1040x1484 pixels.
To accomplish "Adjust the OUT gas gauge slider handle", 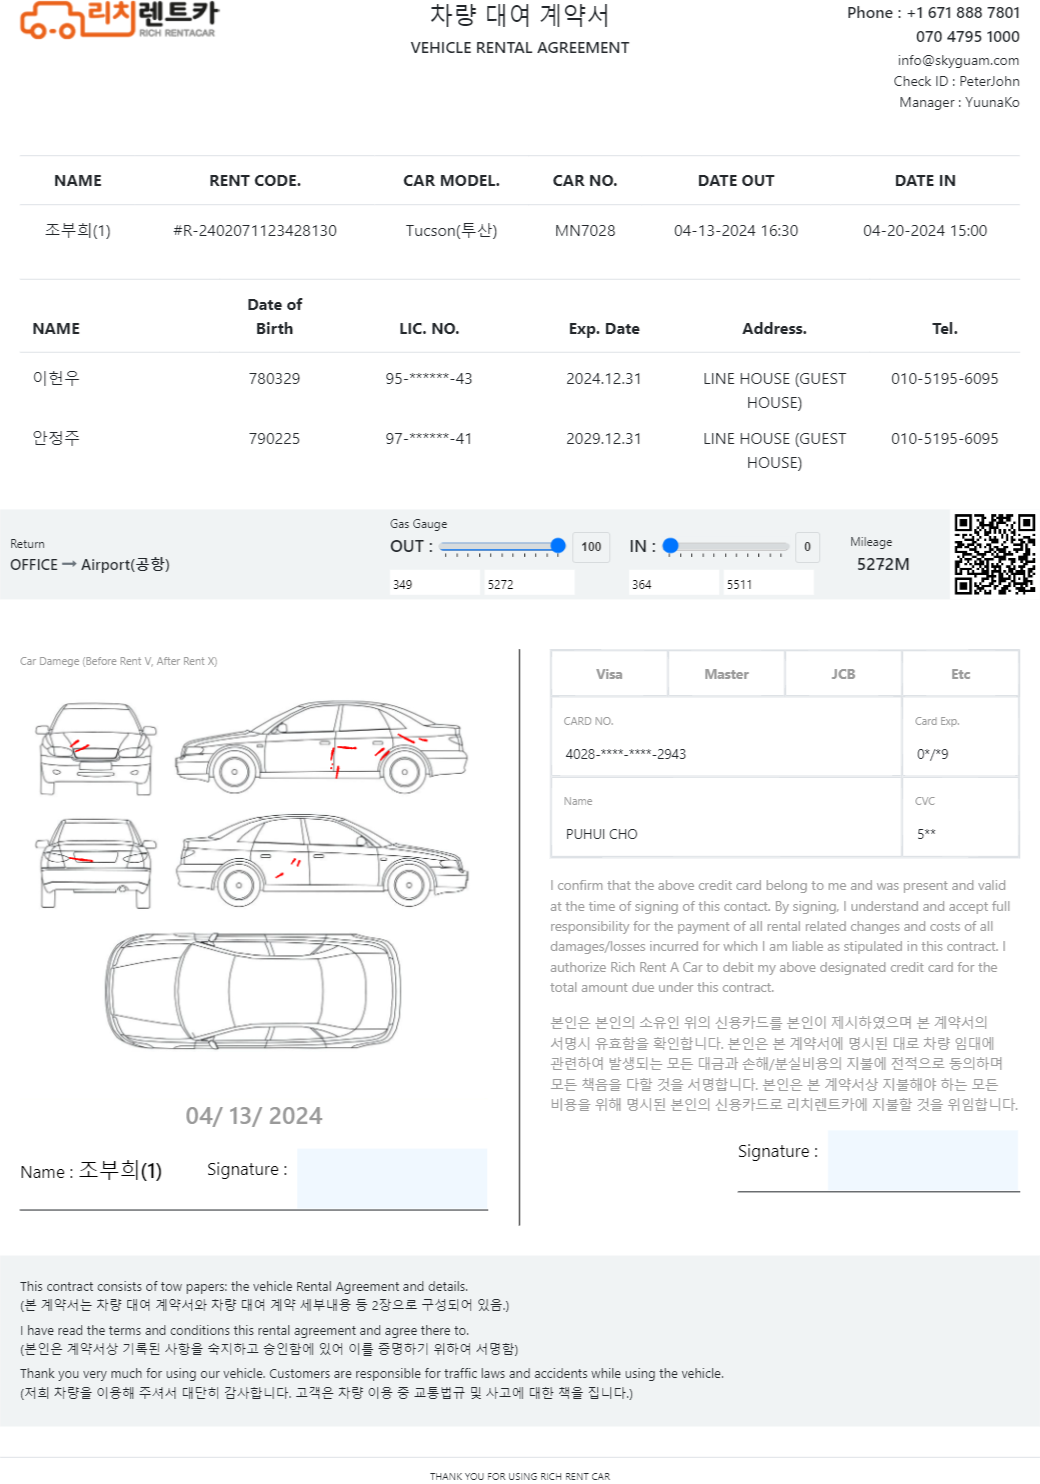I will pos(558,546).
